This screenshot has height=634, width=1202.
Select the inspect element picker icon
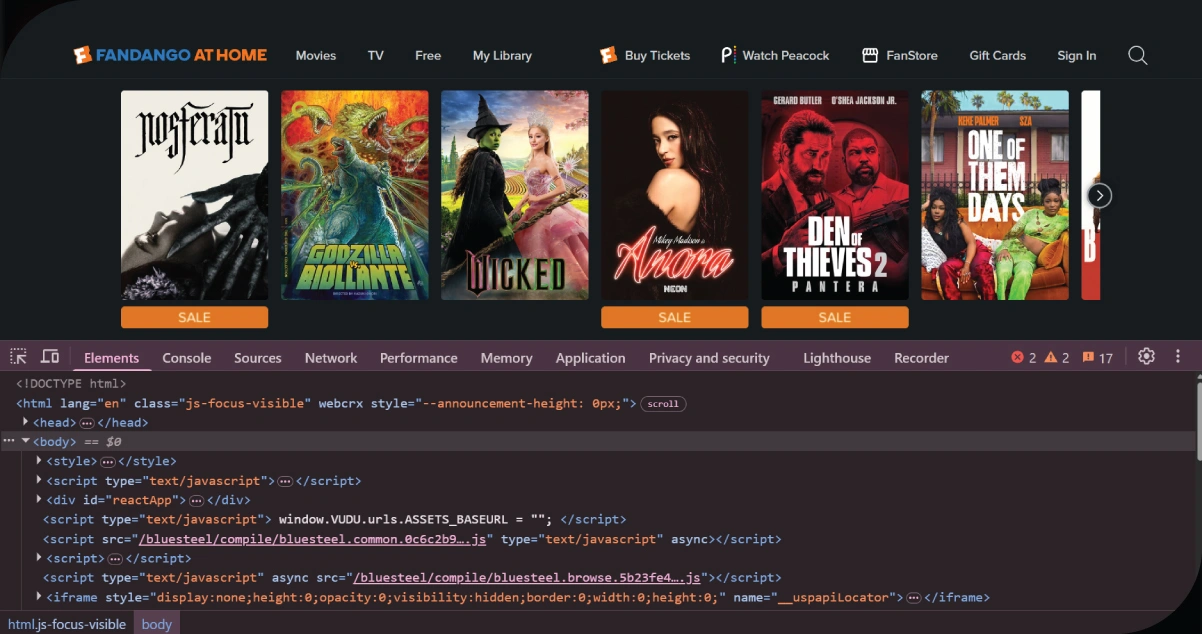(18, 357)
